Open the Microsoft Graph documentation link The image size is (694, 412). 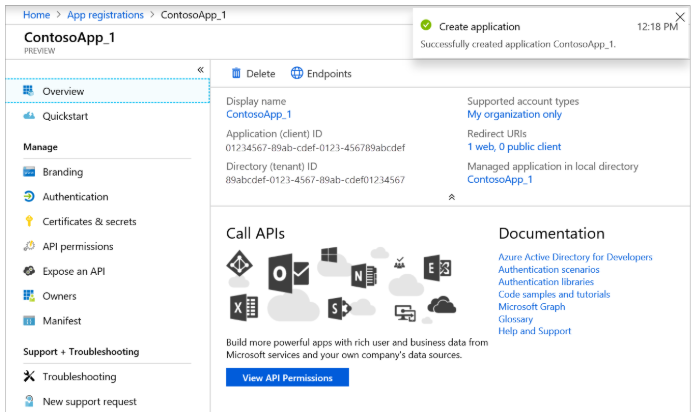pos(532,306)
